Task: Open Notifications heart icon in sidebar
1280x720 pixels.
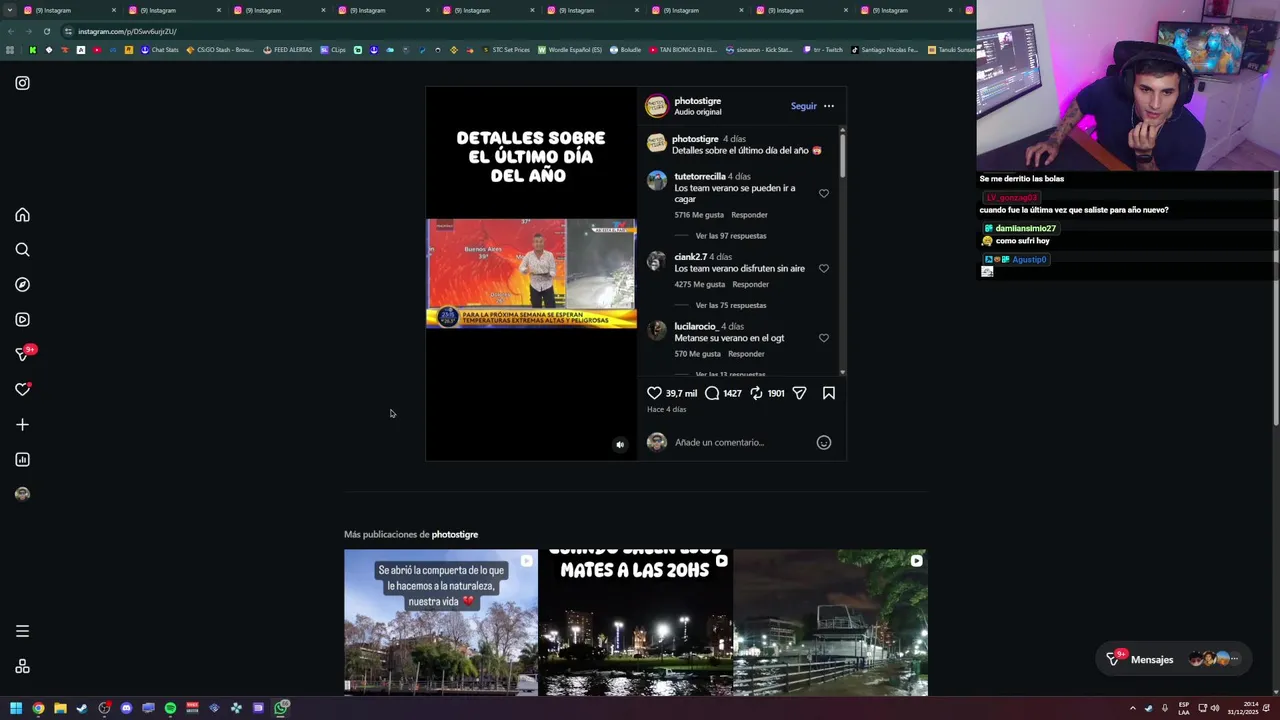Action: tap(22, 389)
